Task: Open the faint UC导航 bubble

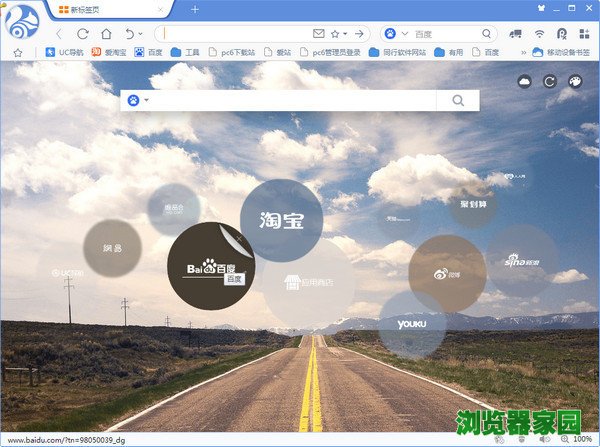Action: [67, 273]
